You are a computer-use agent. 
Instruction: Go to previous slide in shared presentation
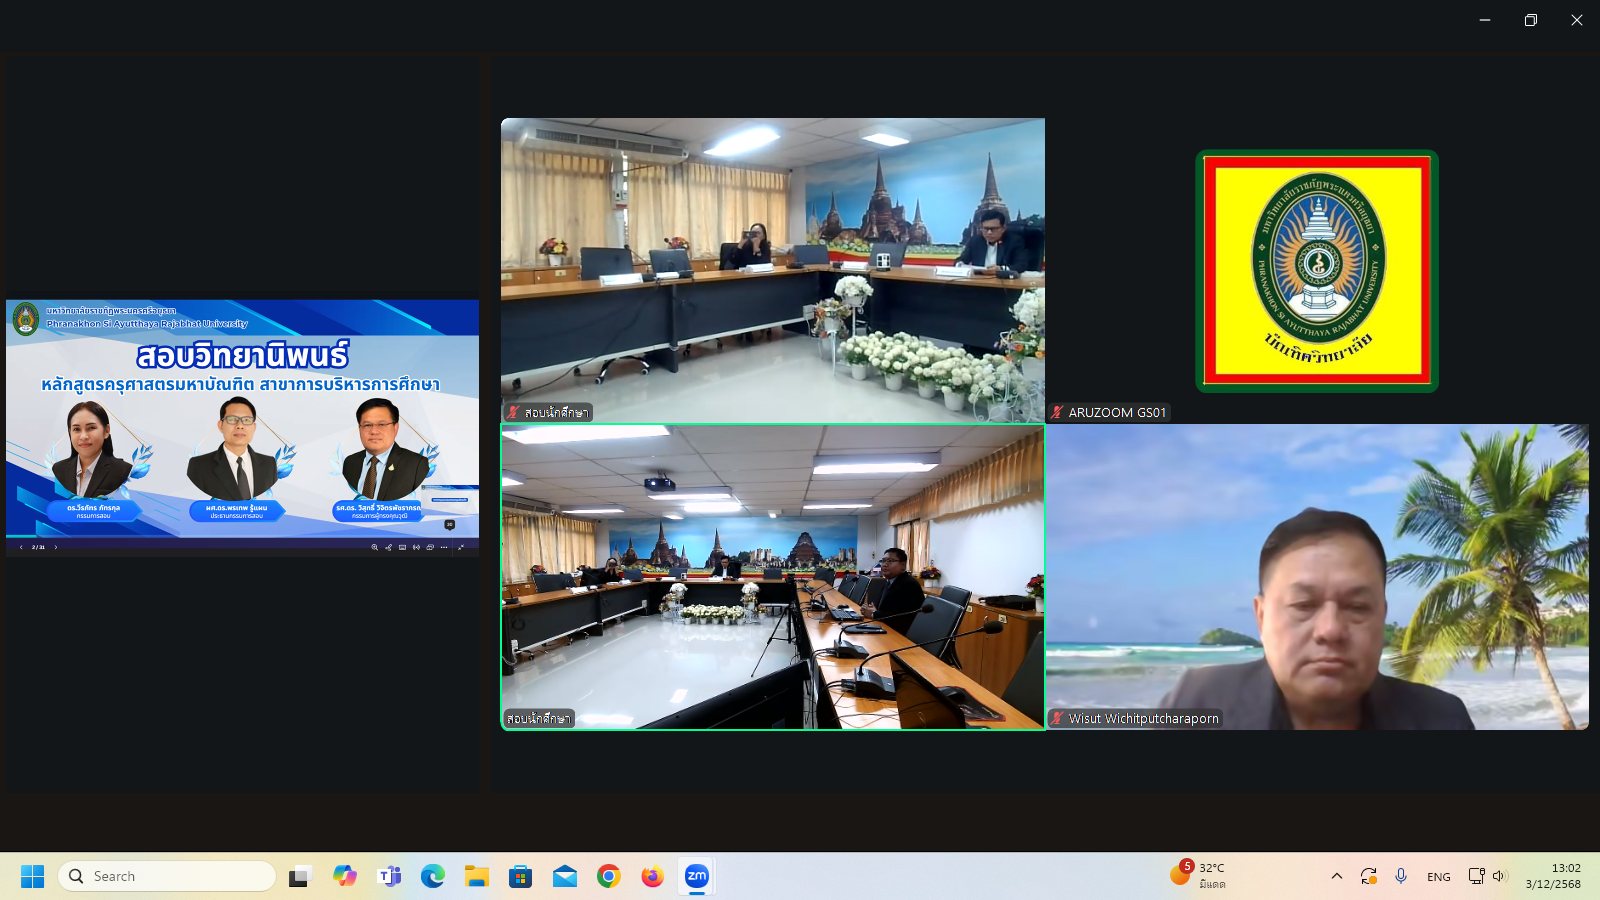click(21, 547)
